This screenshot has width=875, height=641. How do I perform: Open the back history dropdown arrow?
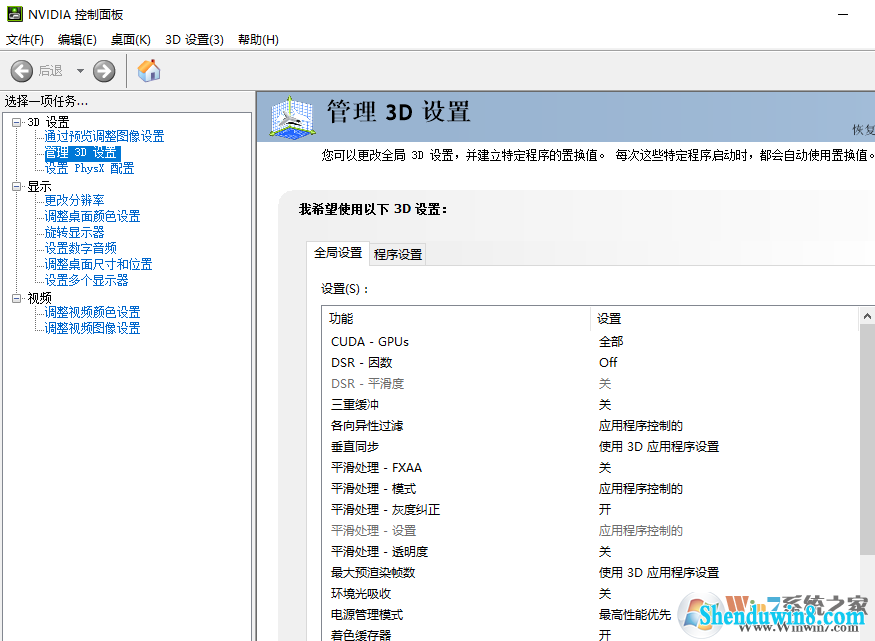tap(80, 71)
